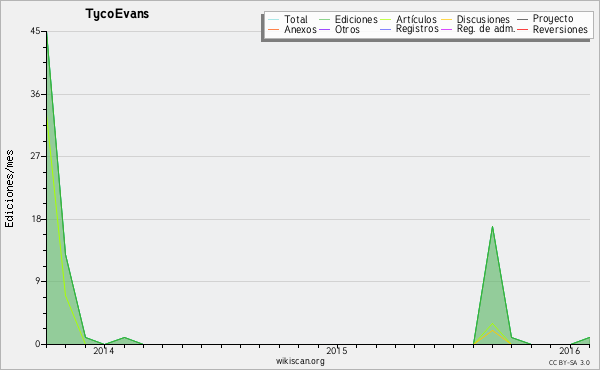600x370 pixels.
Task: Click the 45 y-axis value
Action: [35, 31]
